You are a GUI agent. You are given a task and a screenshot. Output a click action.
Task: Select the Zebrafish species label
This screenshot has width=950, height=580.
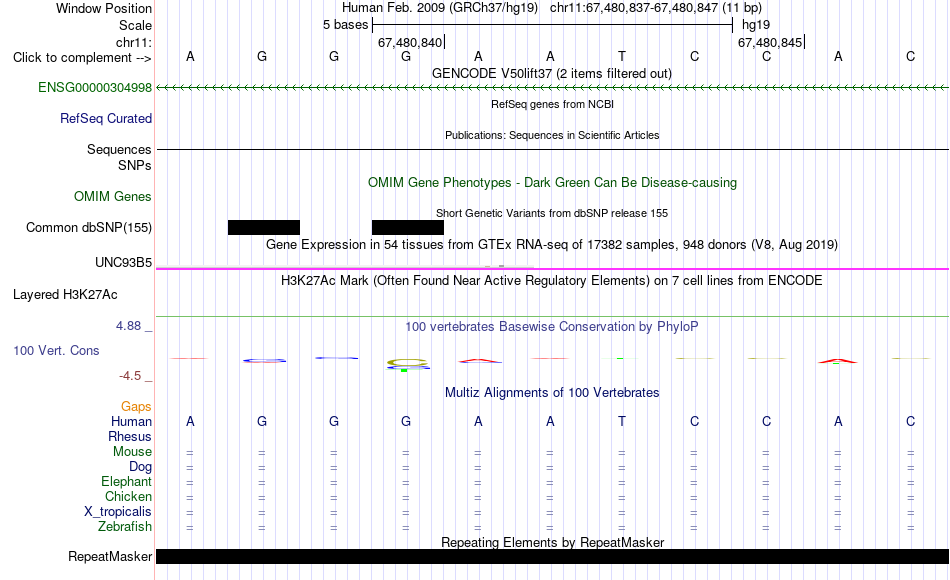(x=125, y=527)
